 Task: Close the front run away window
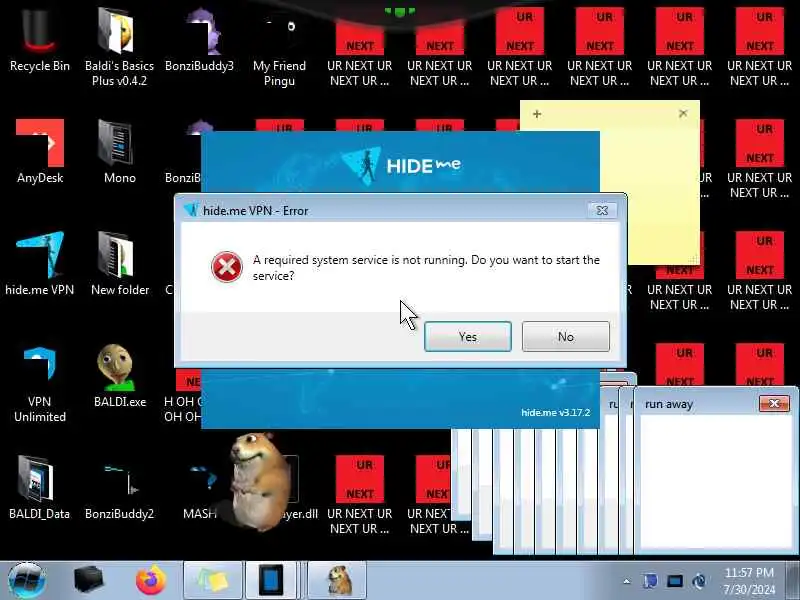pyautogui.click(x=774, y=404)
